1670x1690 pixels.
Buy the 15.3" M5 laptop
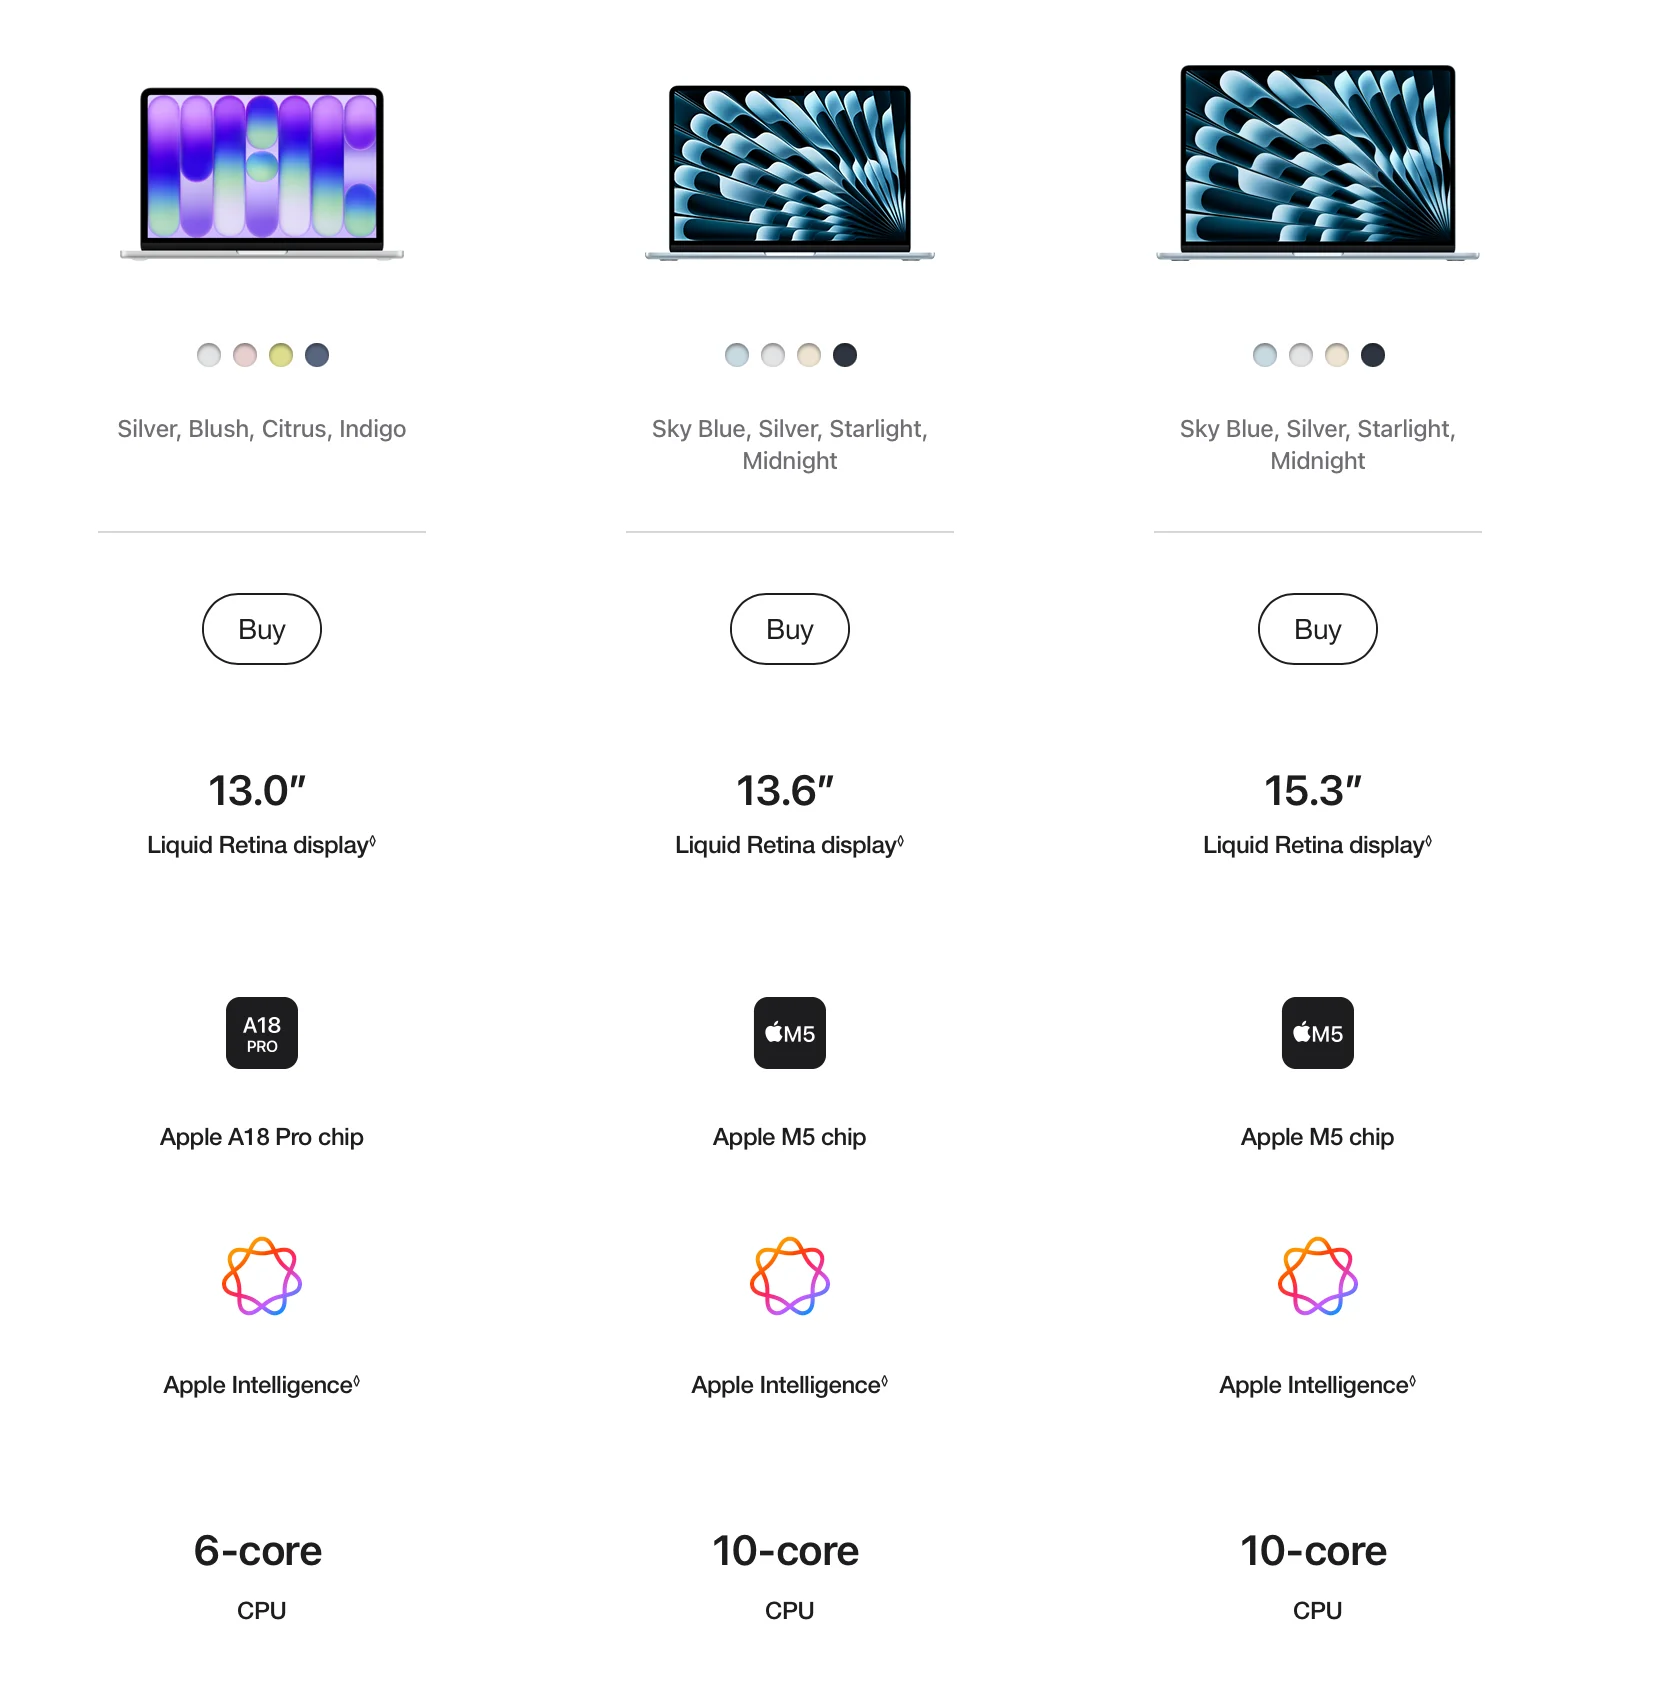pos(1318,629)
